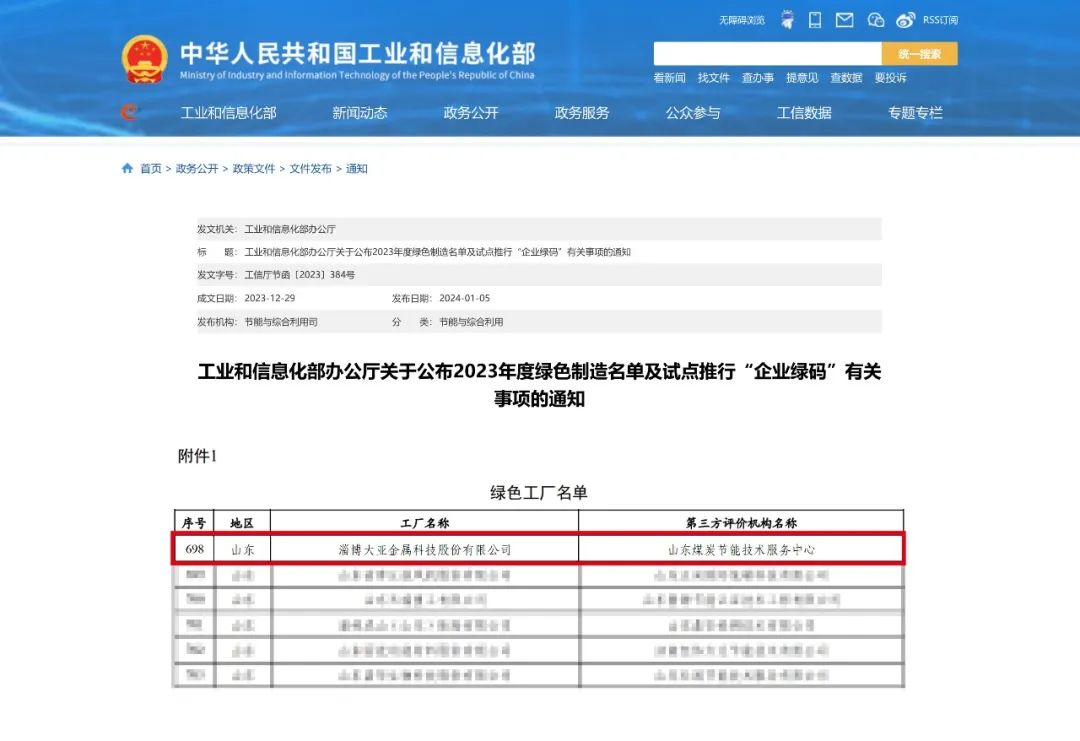This screenshot has height=741, width=1080.
Task: Click the RSS订阅 link
Action: [940, 20]
